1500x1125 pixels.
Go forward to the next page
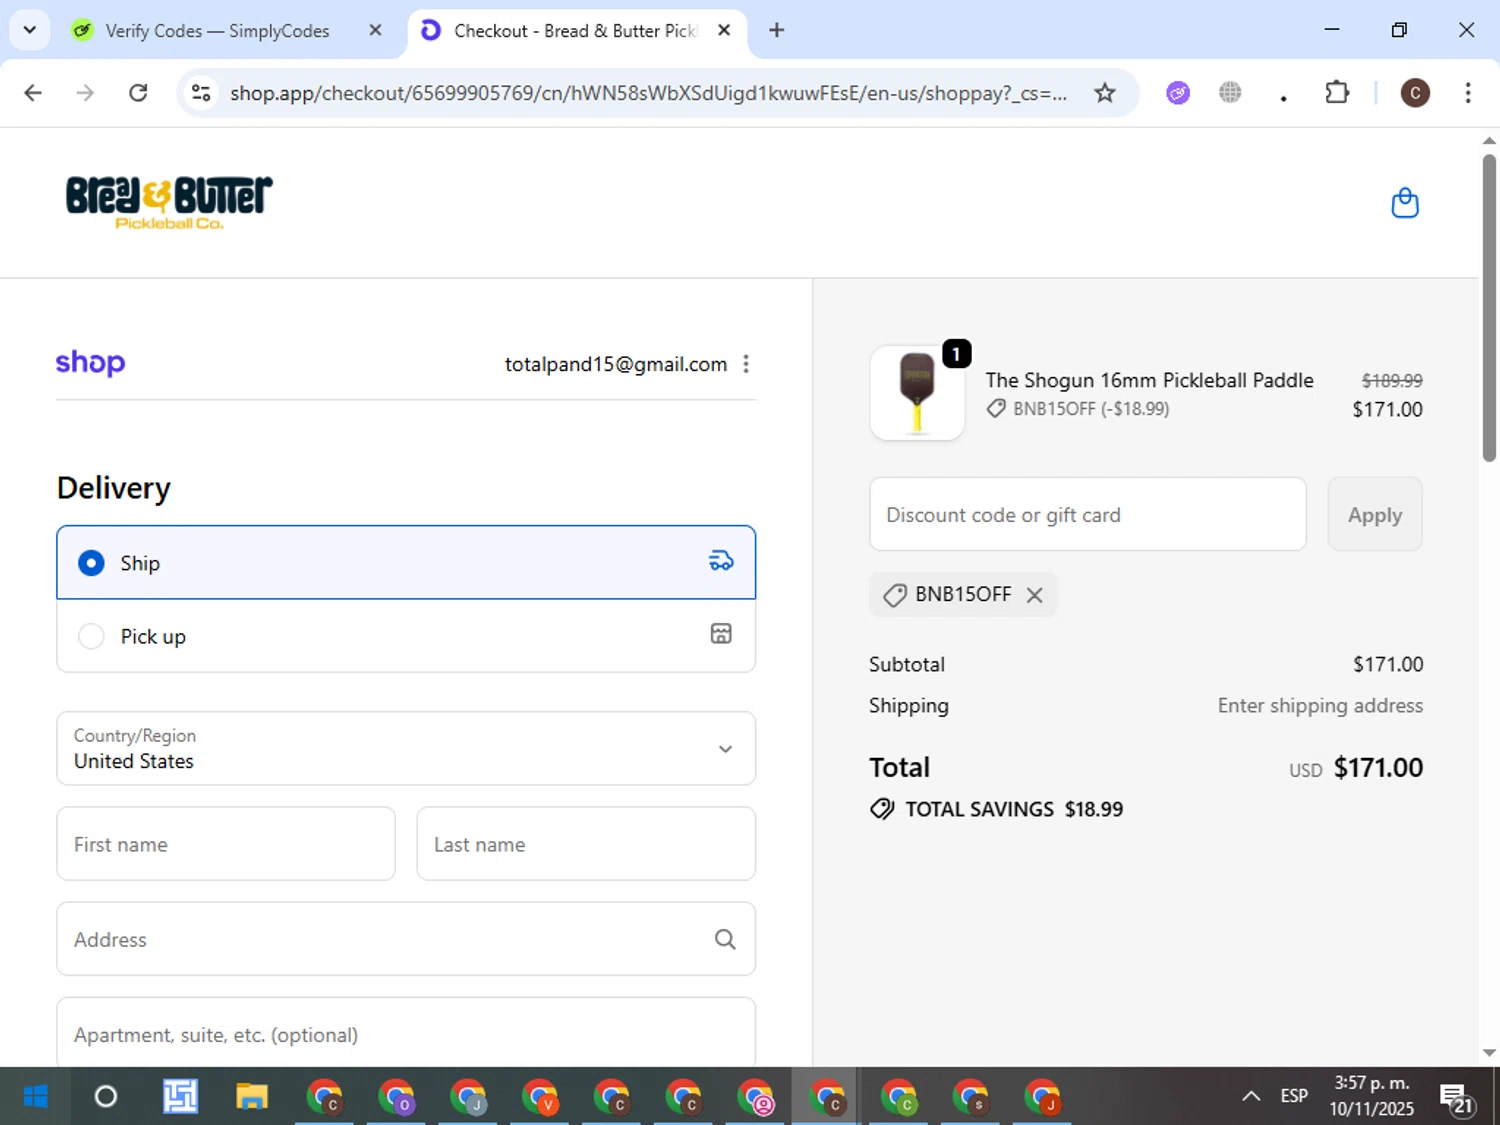pyautogui.click(x=85, y=93)
